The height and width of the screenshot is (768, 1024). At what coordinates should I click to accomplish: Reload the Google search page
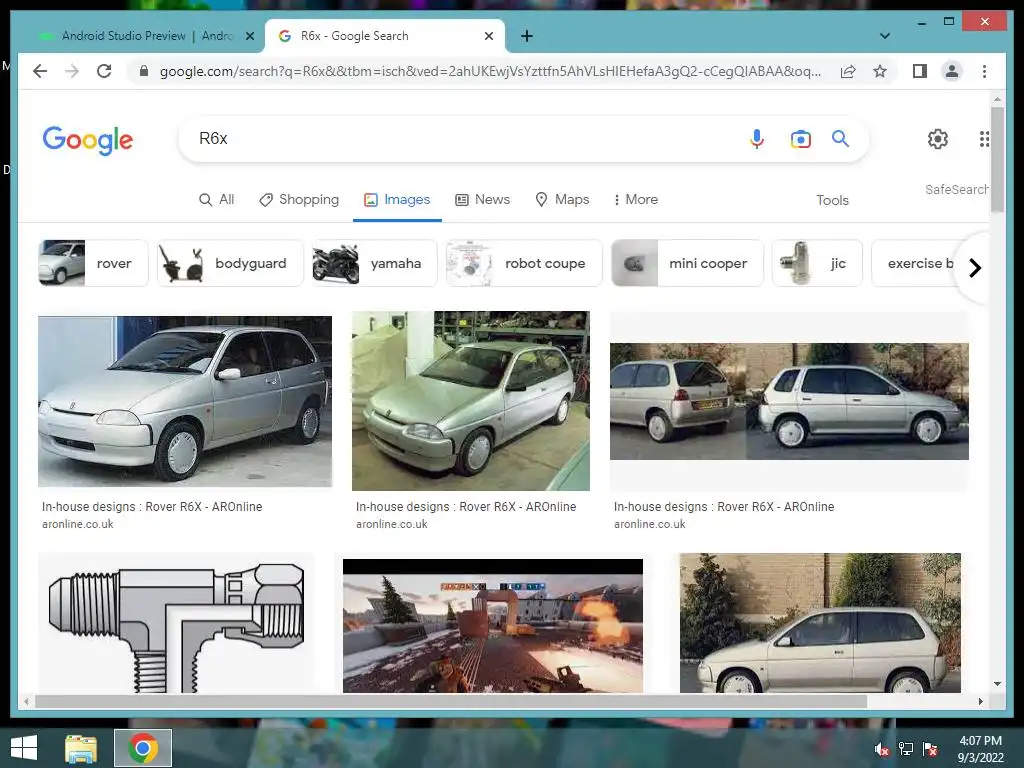tap(104, 71)
